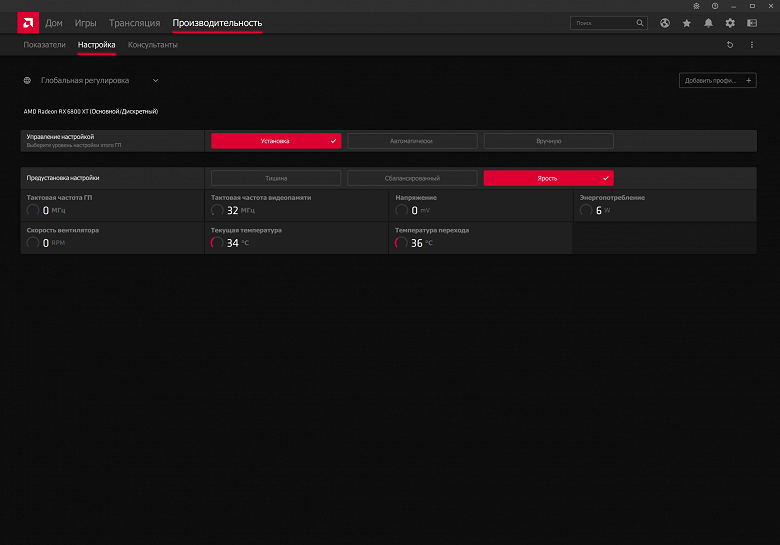Image resolution: width=780 pixels, height=545 pixels.
Task: Click the 36 °C junction temperature value
Action: (x=422, y=243)
